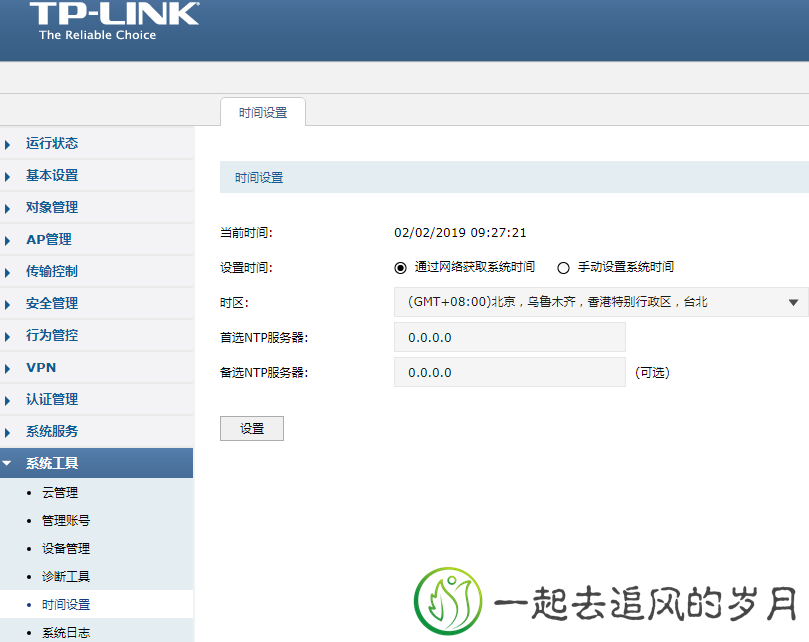Click the 首选NTP服务器 input field
809x642 pixels.
509,337
